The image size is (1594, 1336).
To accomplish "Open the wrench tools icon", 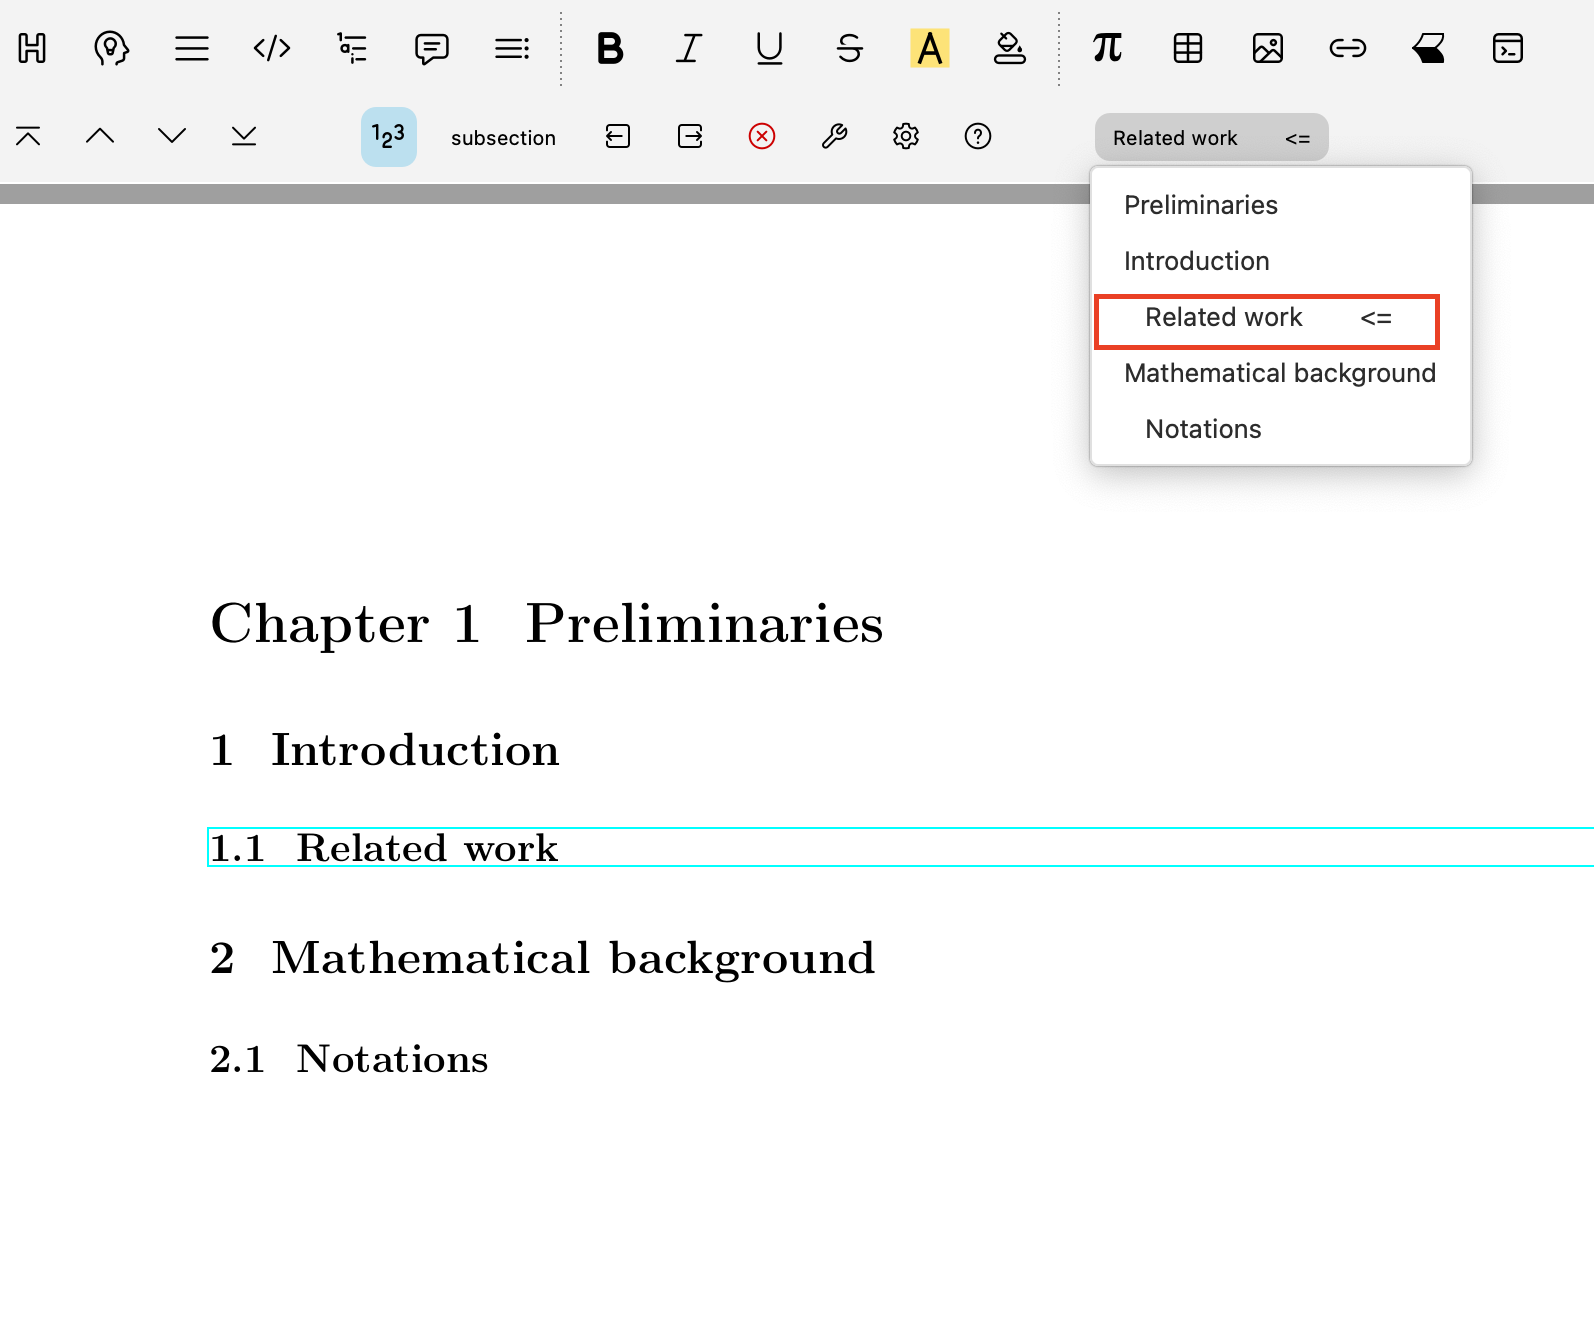I will tap(834, 136).
